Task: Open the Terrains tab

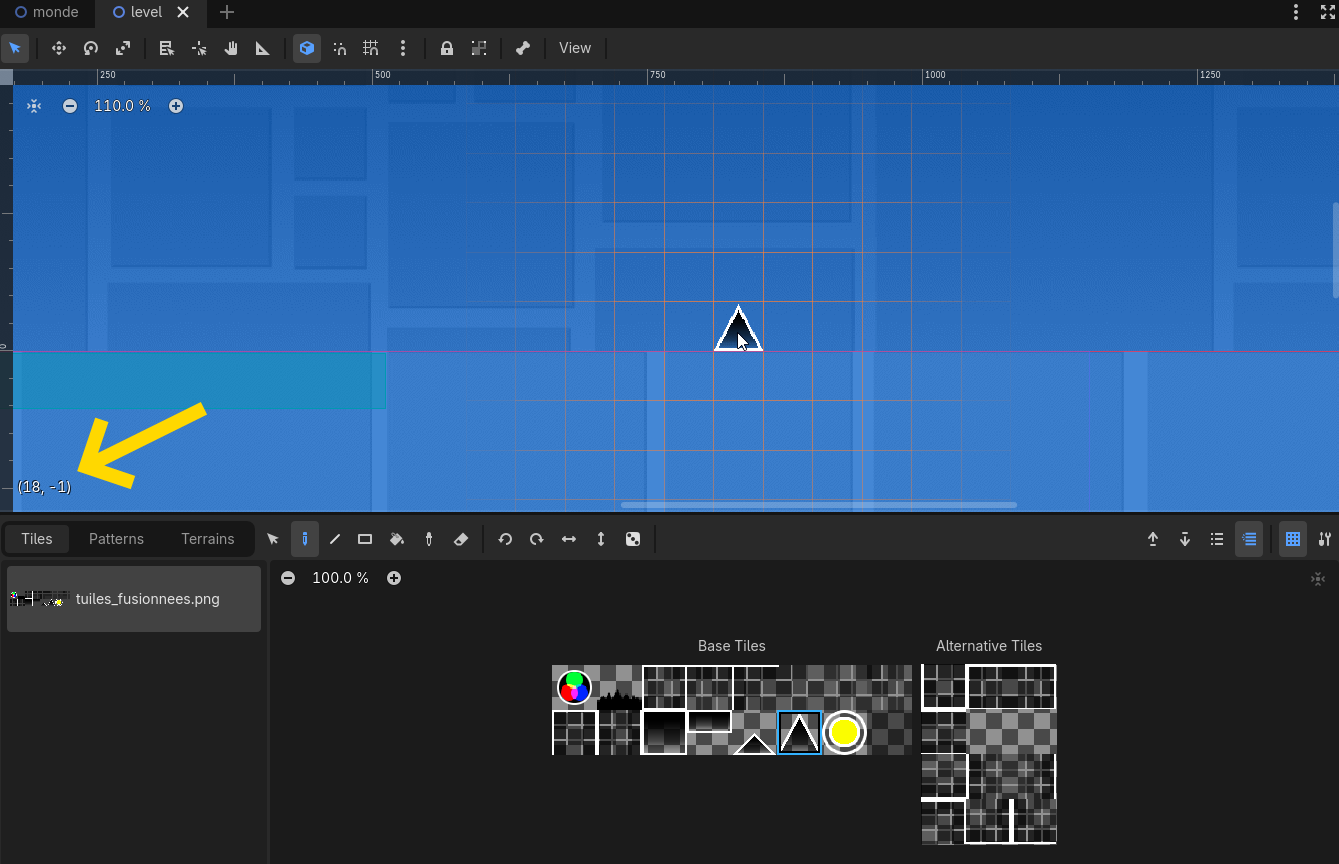Action: 208,539
